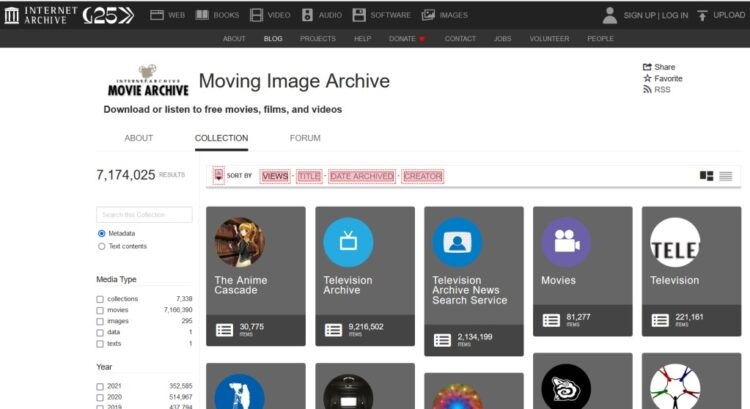Open the Blog menu item
This screenshot has height=409, width=750.
(273, 39)
